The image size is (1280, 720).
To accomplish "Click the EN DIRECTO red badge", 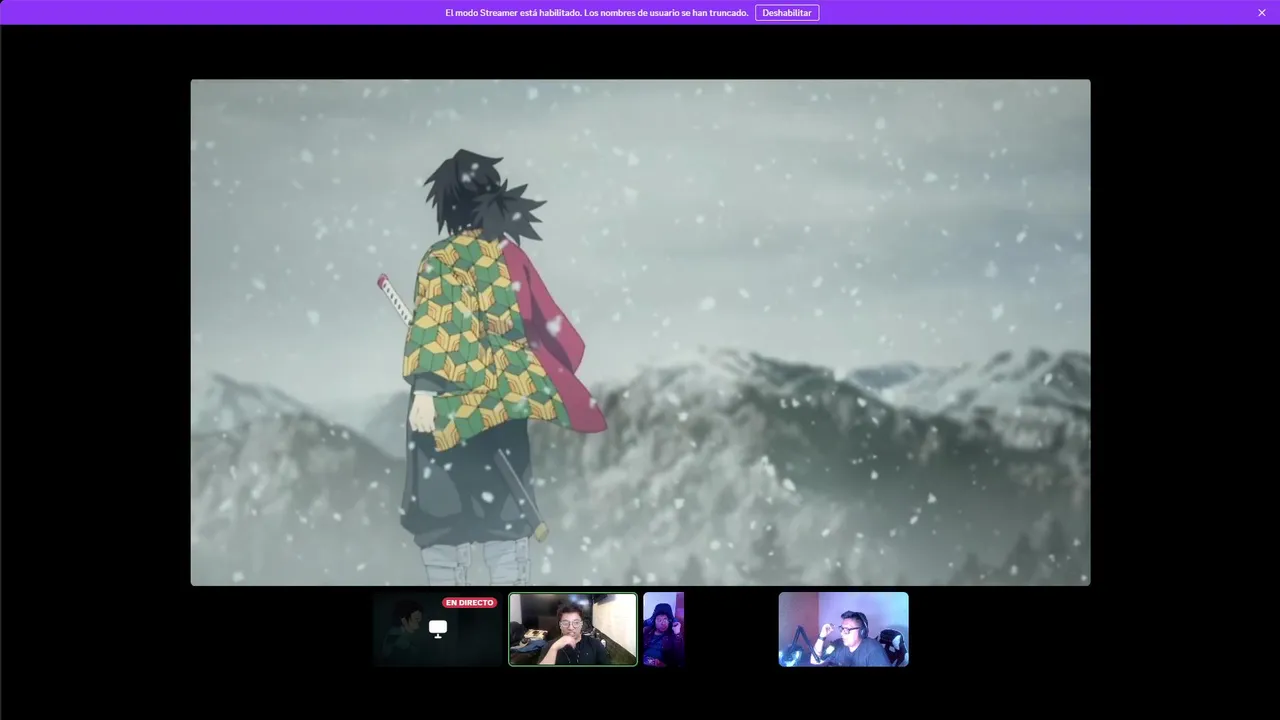I will [470, 603].
